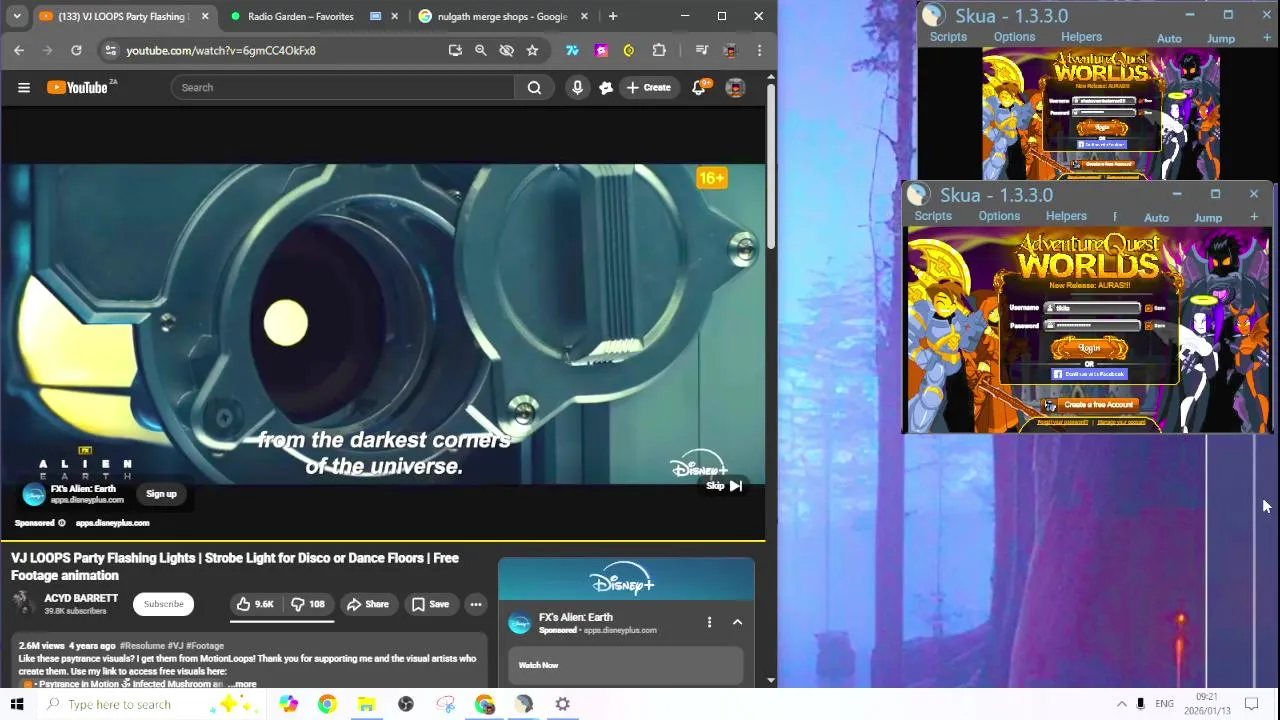This screenshot has height=720, width=1280.
Task: Toggle the eye-slash tracking protection icon
Action: (x=506, y=50)
